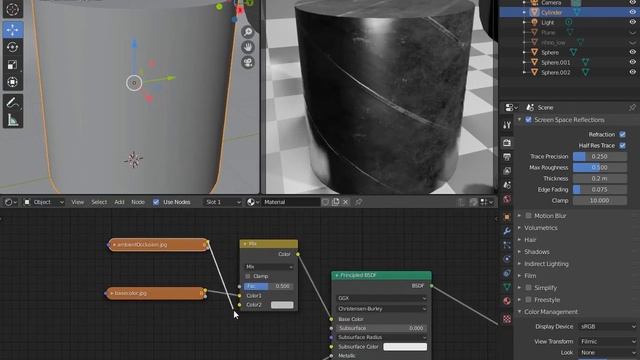This screenshot has width=640, height=360.
Task: Select the Cursor tool in viewport toolbar
Action: click(13, 9)
